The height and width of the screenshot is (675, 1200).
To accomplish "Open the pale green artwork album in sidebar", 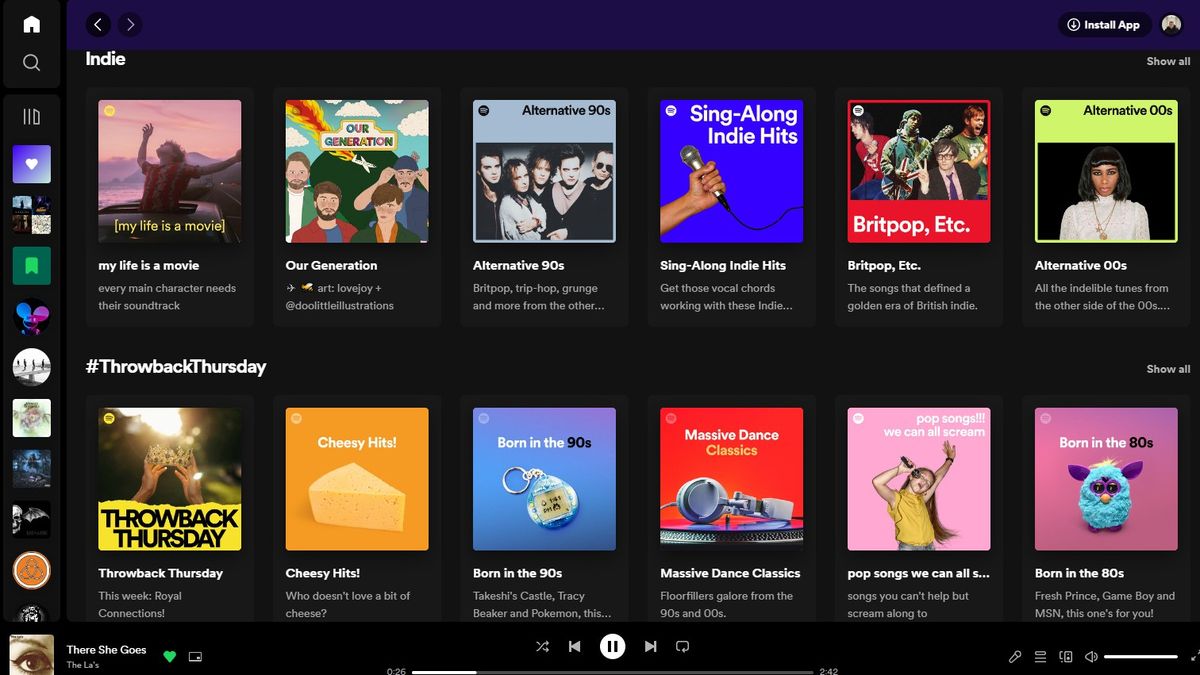I will [x=31, y=418].
